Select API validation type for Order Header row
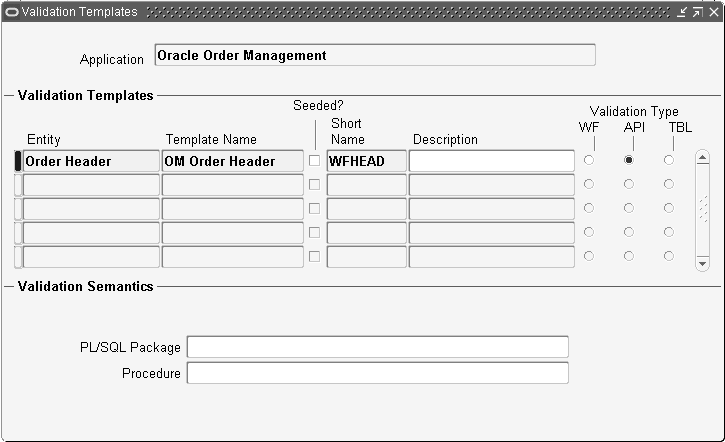 pyautogui.click(x=629, y=160)
